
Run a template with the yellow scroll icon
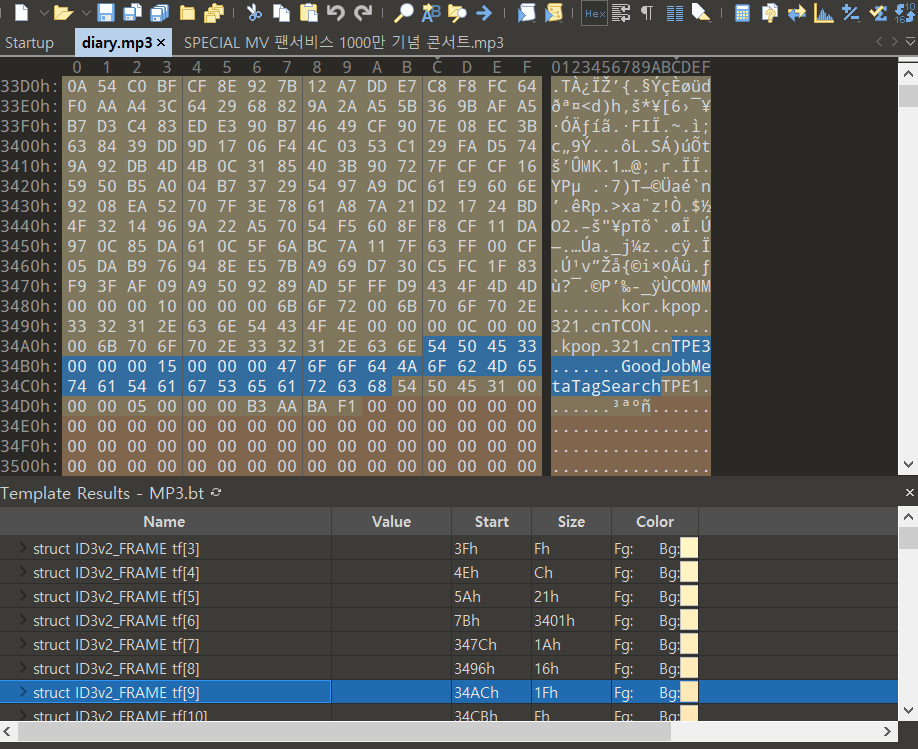553,12
